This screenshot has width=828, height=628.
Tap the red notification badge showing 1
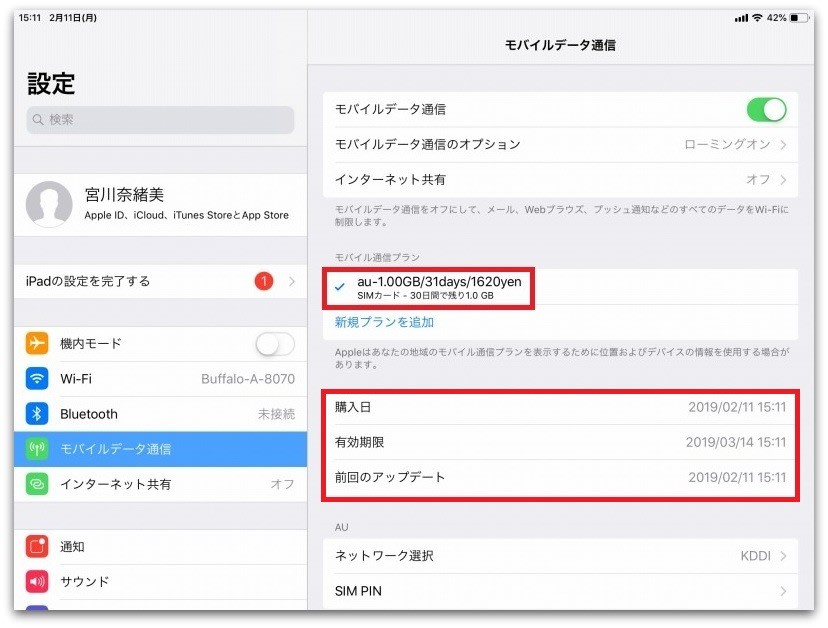[x=264, y=281]
